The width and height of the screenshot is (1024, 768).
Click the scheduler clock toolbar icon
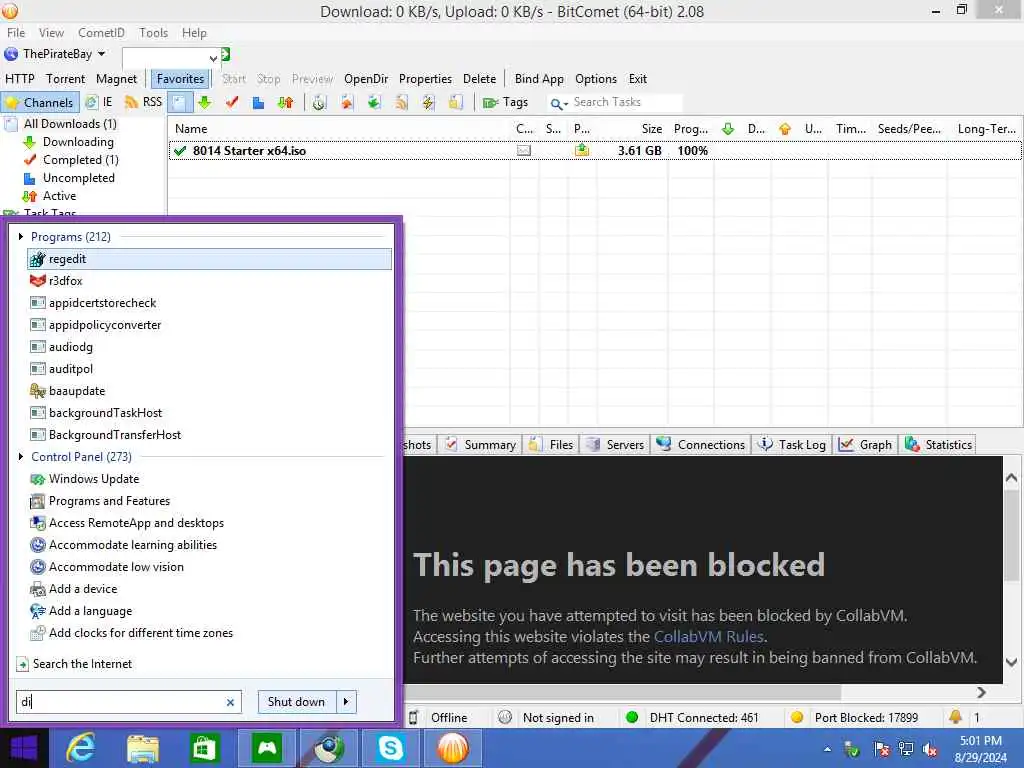pyautogui.click(x=319, y=103)
